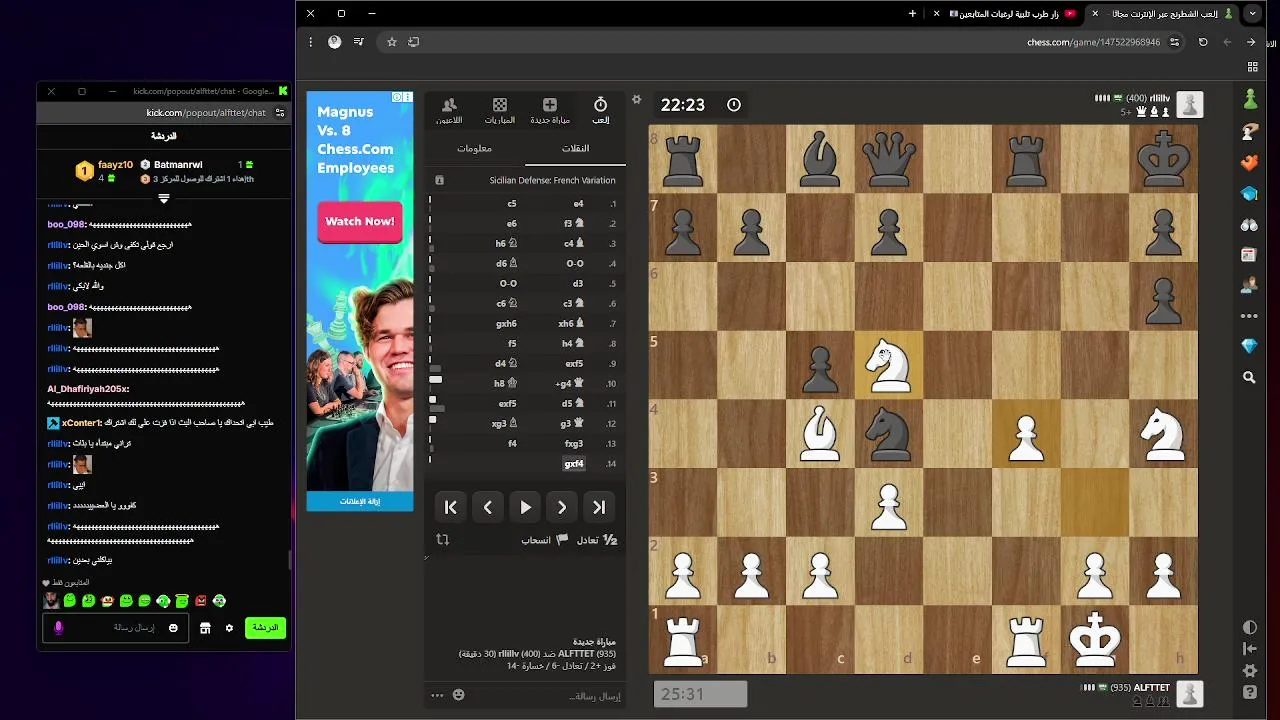
Task: Open the Games tab (المباريات)
Action: tap(500, 110)
